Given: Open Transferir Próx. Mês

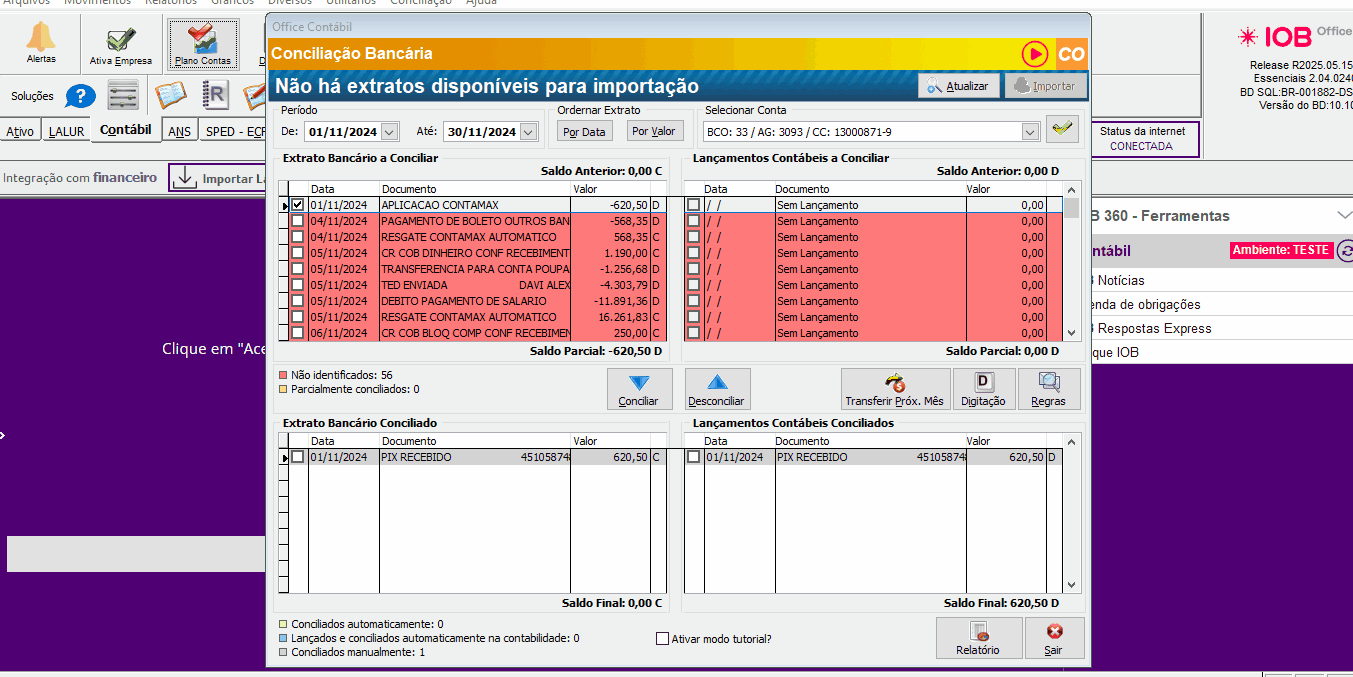Looking at the screenshot, I should coord(894,389).
